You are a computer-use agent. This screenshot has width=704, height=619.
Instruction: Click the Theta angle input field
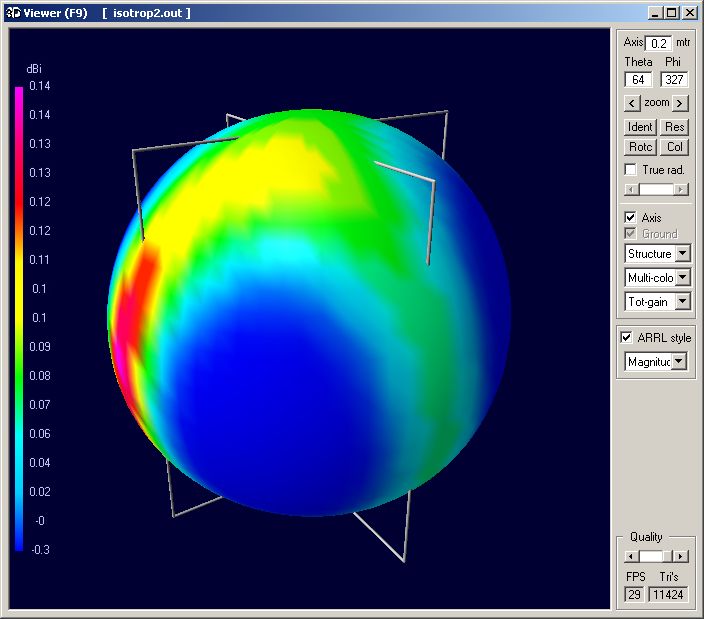point(639,80)
